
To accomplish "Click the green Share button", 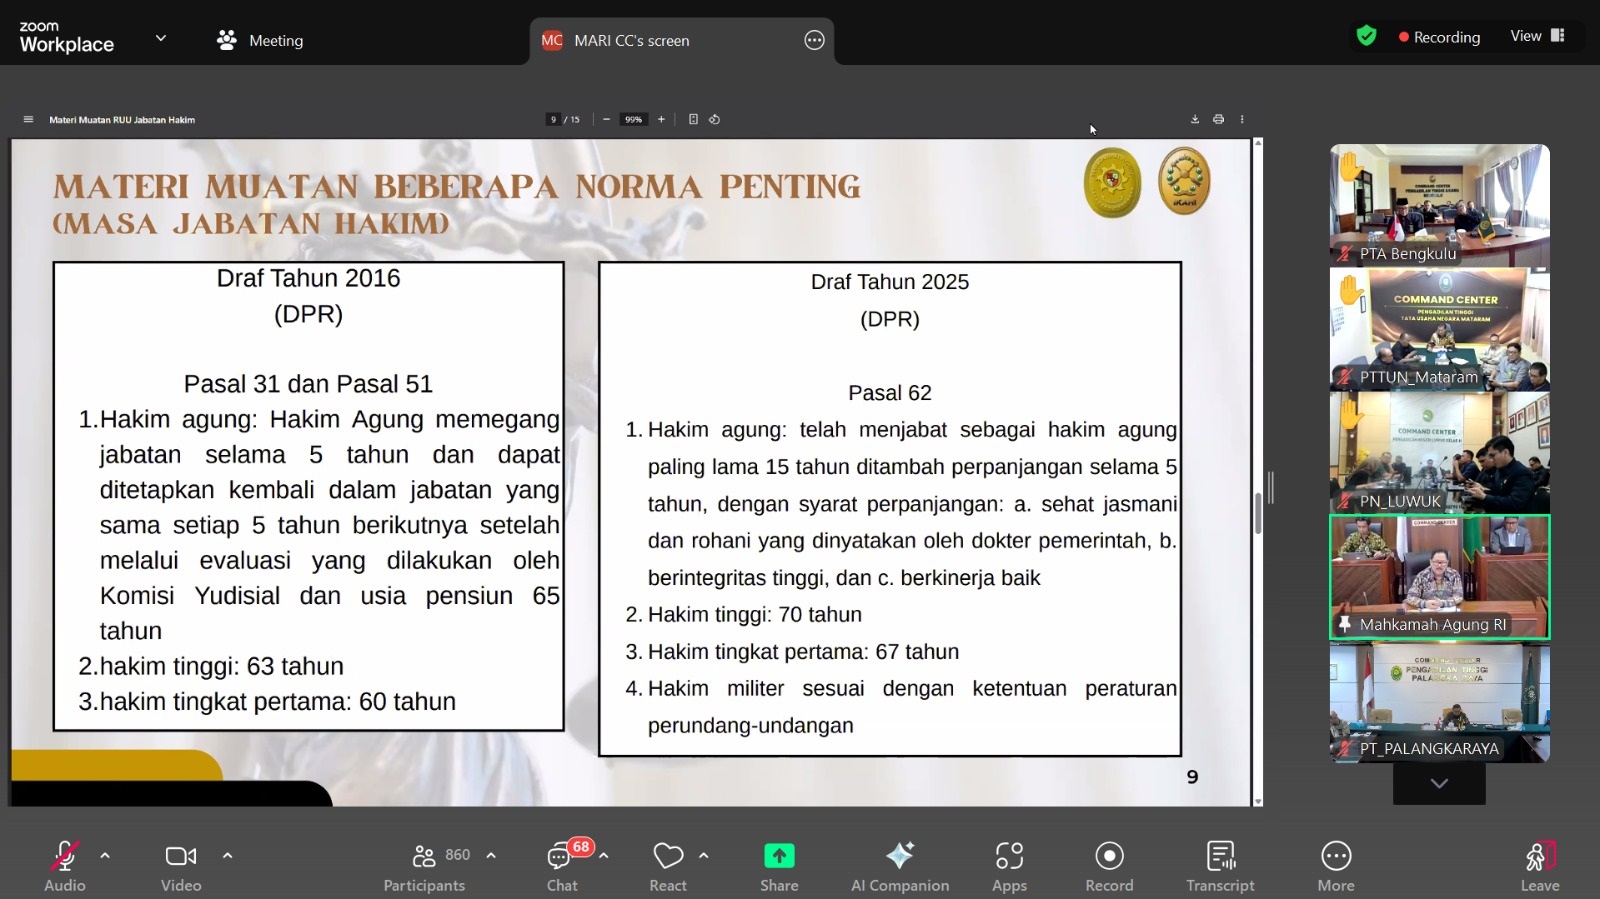I will click(x=779, y=866).
